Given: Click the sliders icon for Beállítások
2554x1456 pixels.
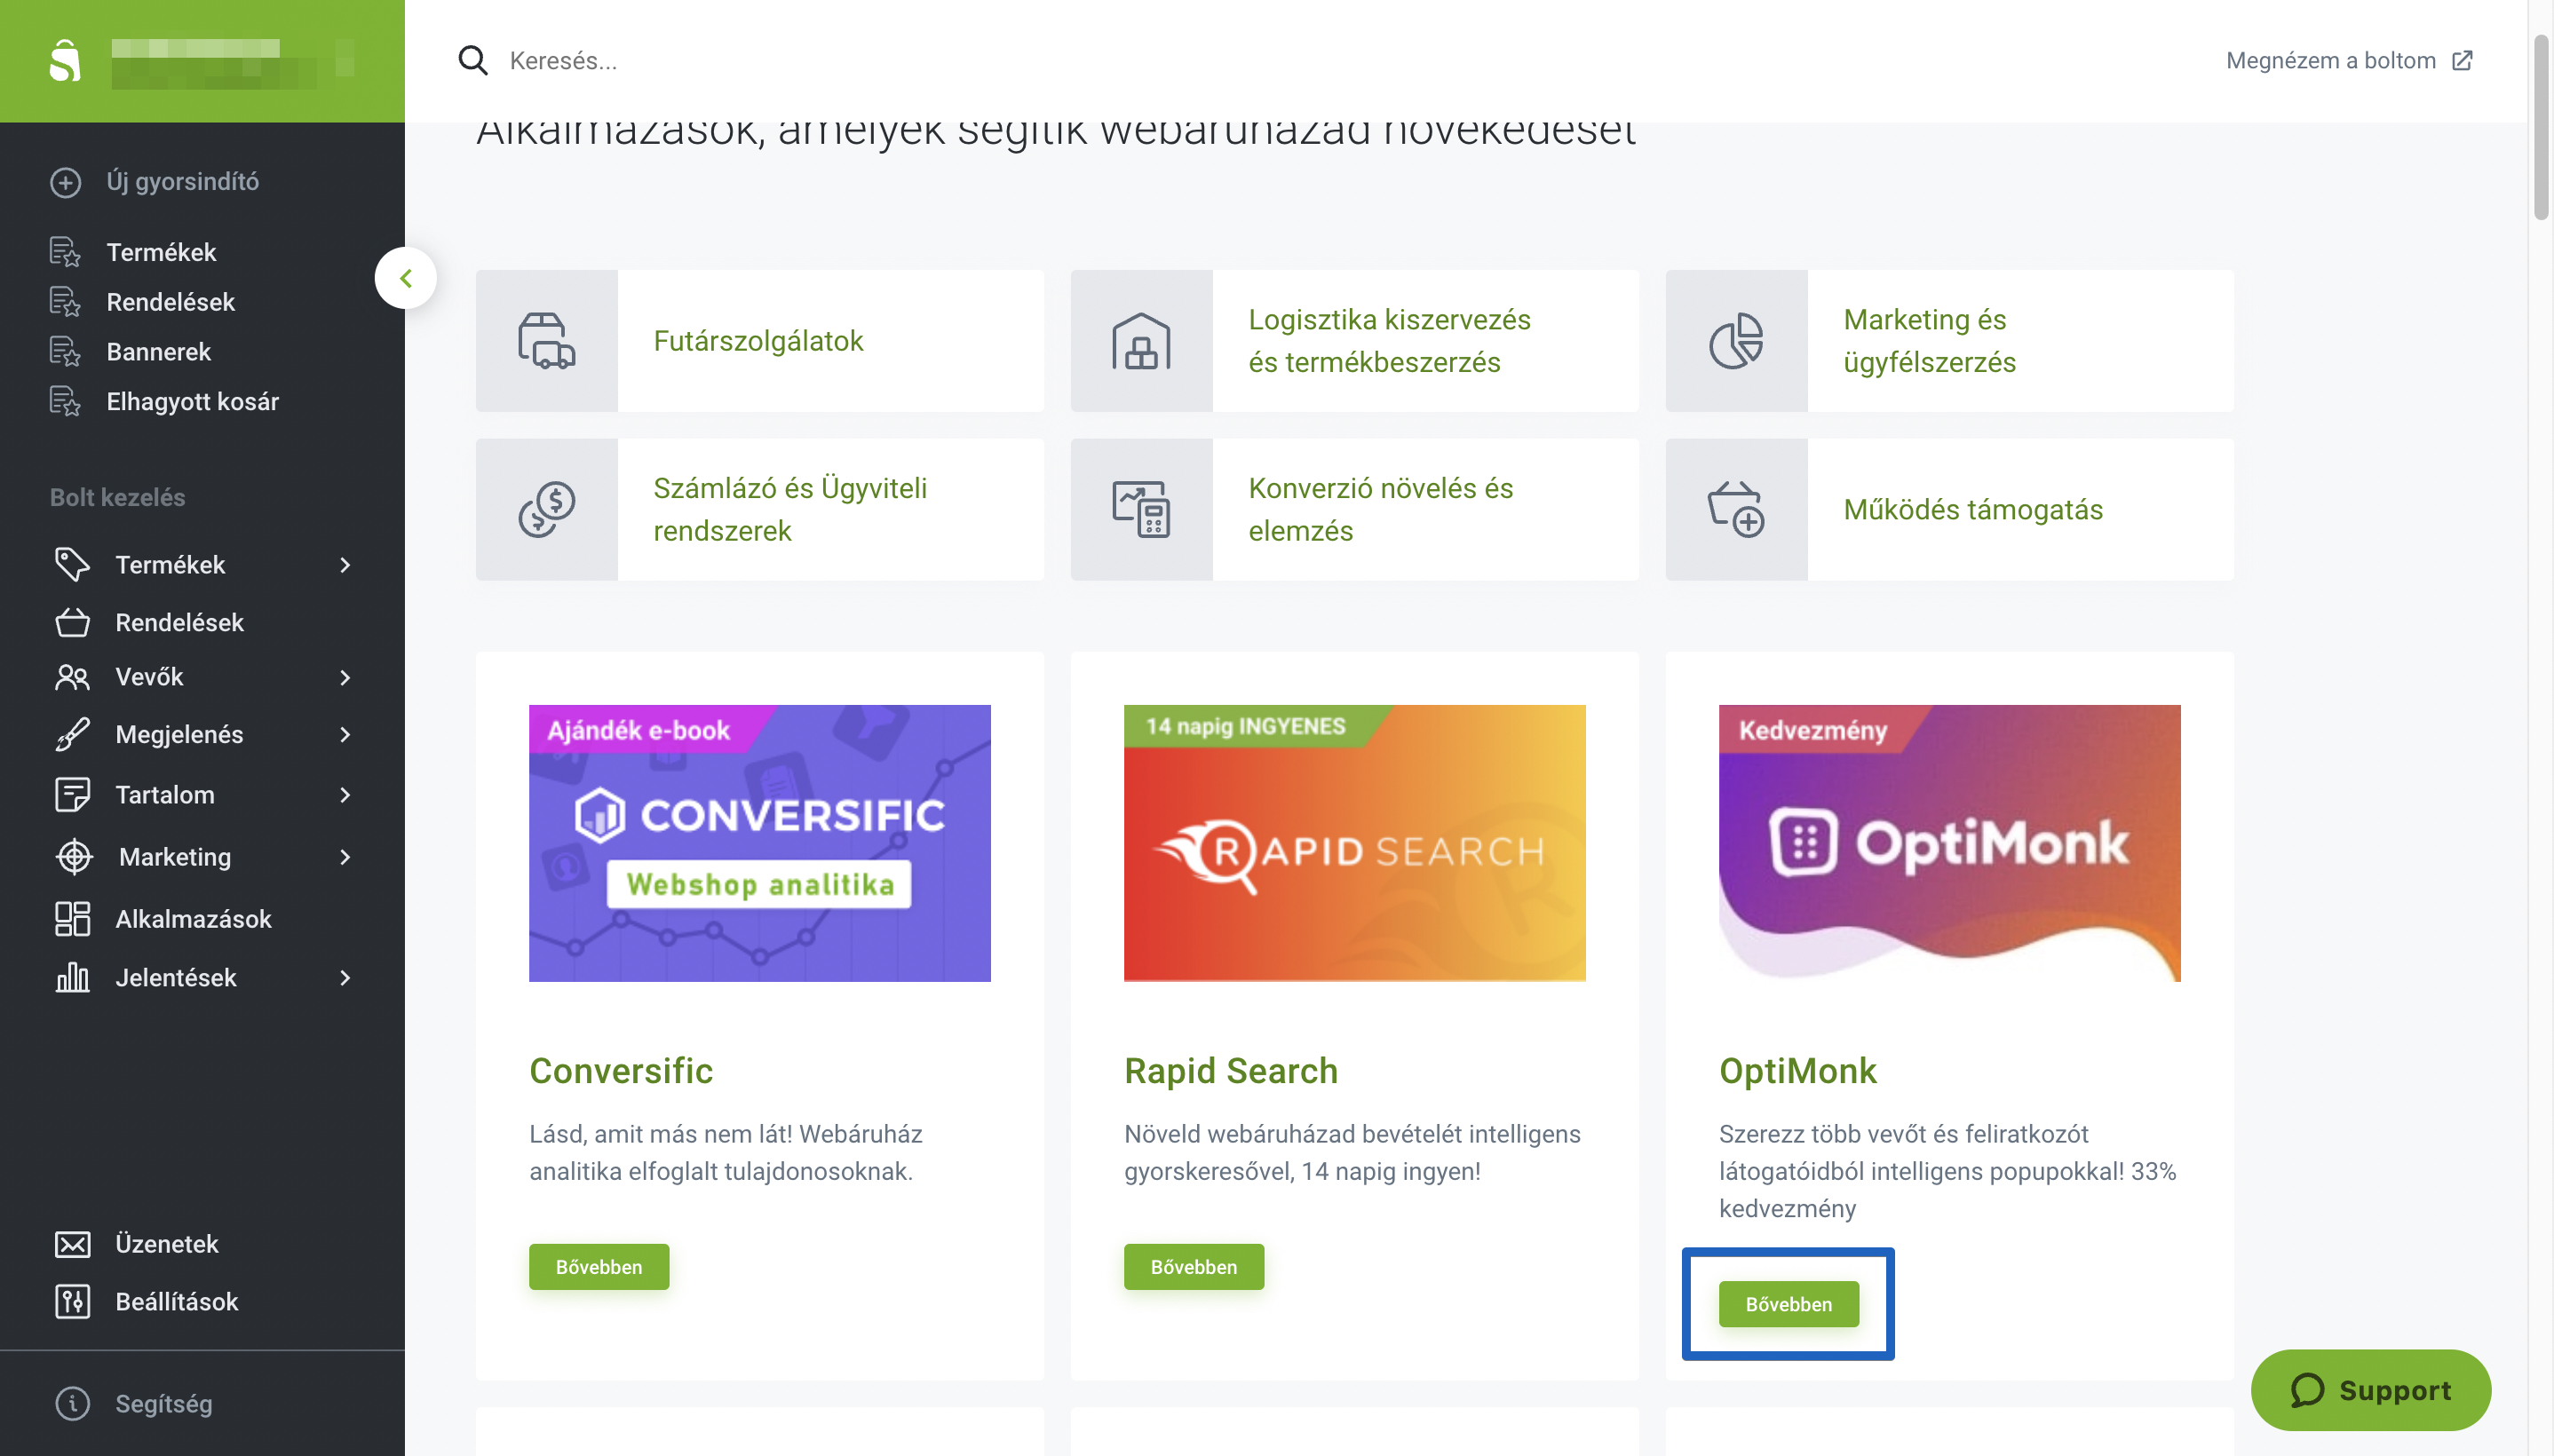Looking at the screenshot, I should click(72, 1302).
